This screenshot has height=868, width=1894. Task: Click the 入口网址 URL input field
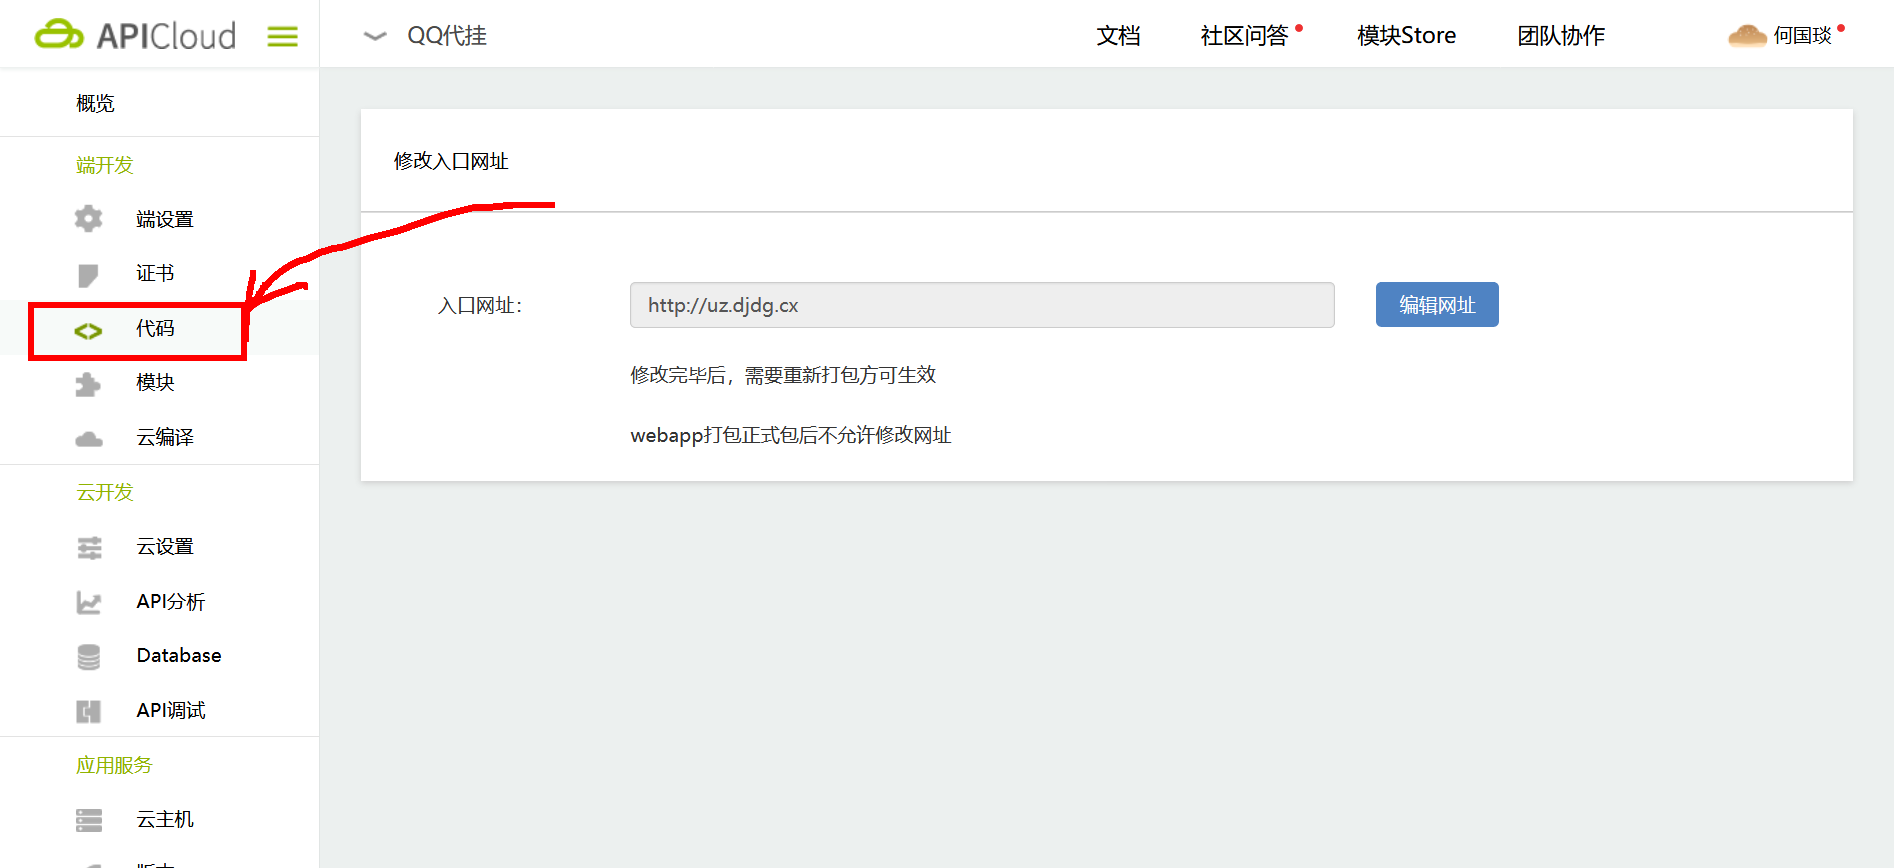(x=981, y=305)
